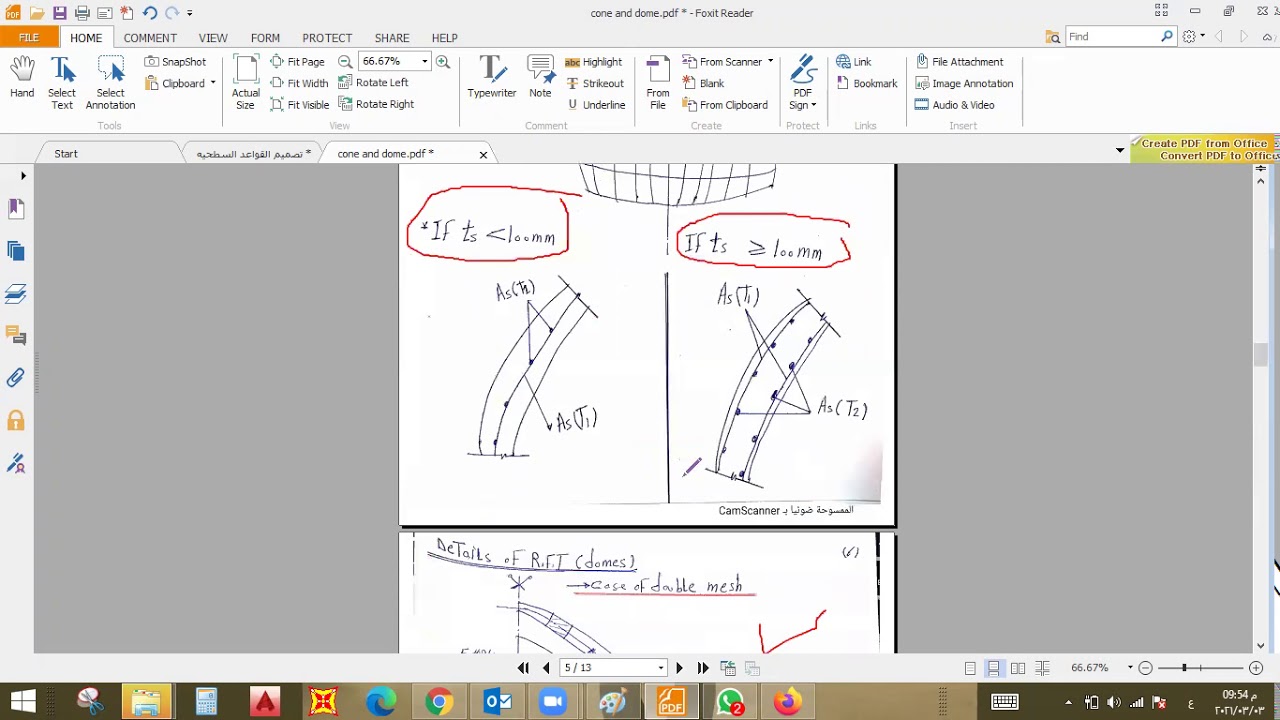Open Google Chrome from the taskbar

pyautogui.click(x=439, y=702)
